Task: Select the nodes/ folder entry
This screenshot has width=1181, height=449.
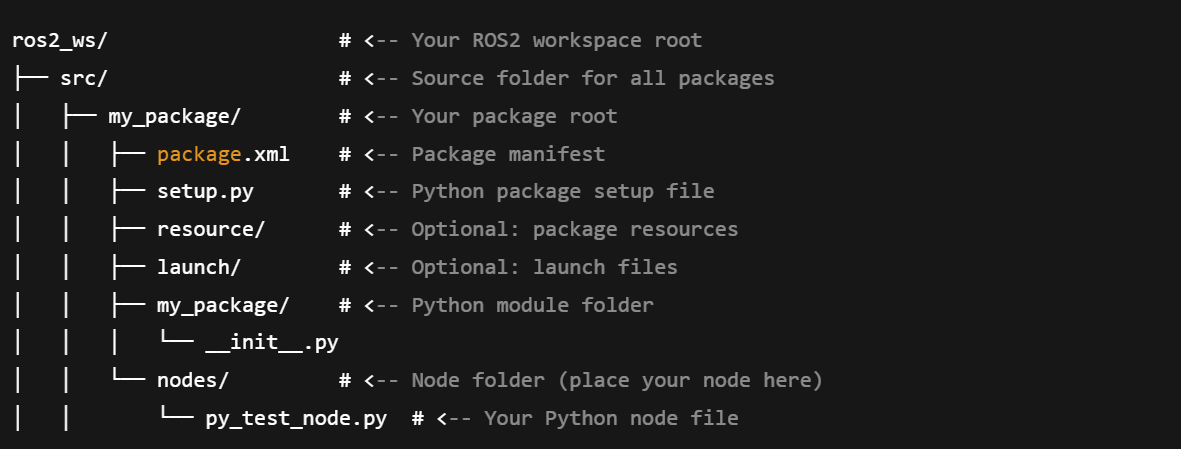Action: [193, 380]
